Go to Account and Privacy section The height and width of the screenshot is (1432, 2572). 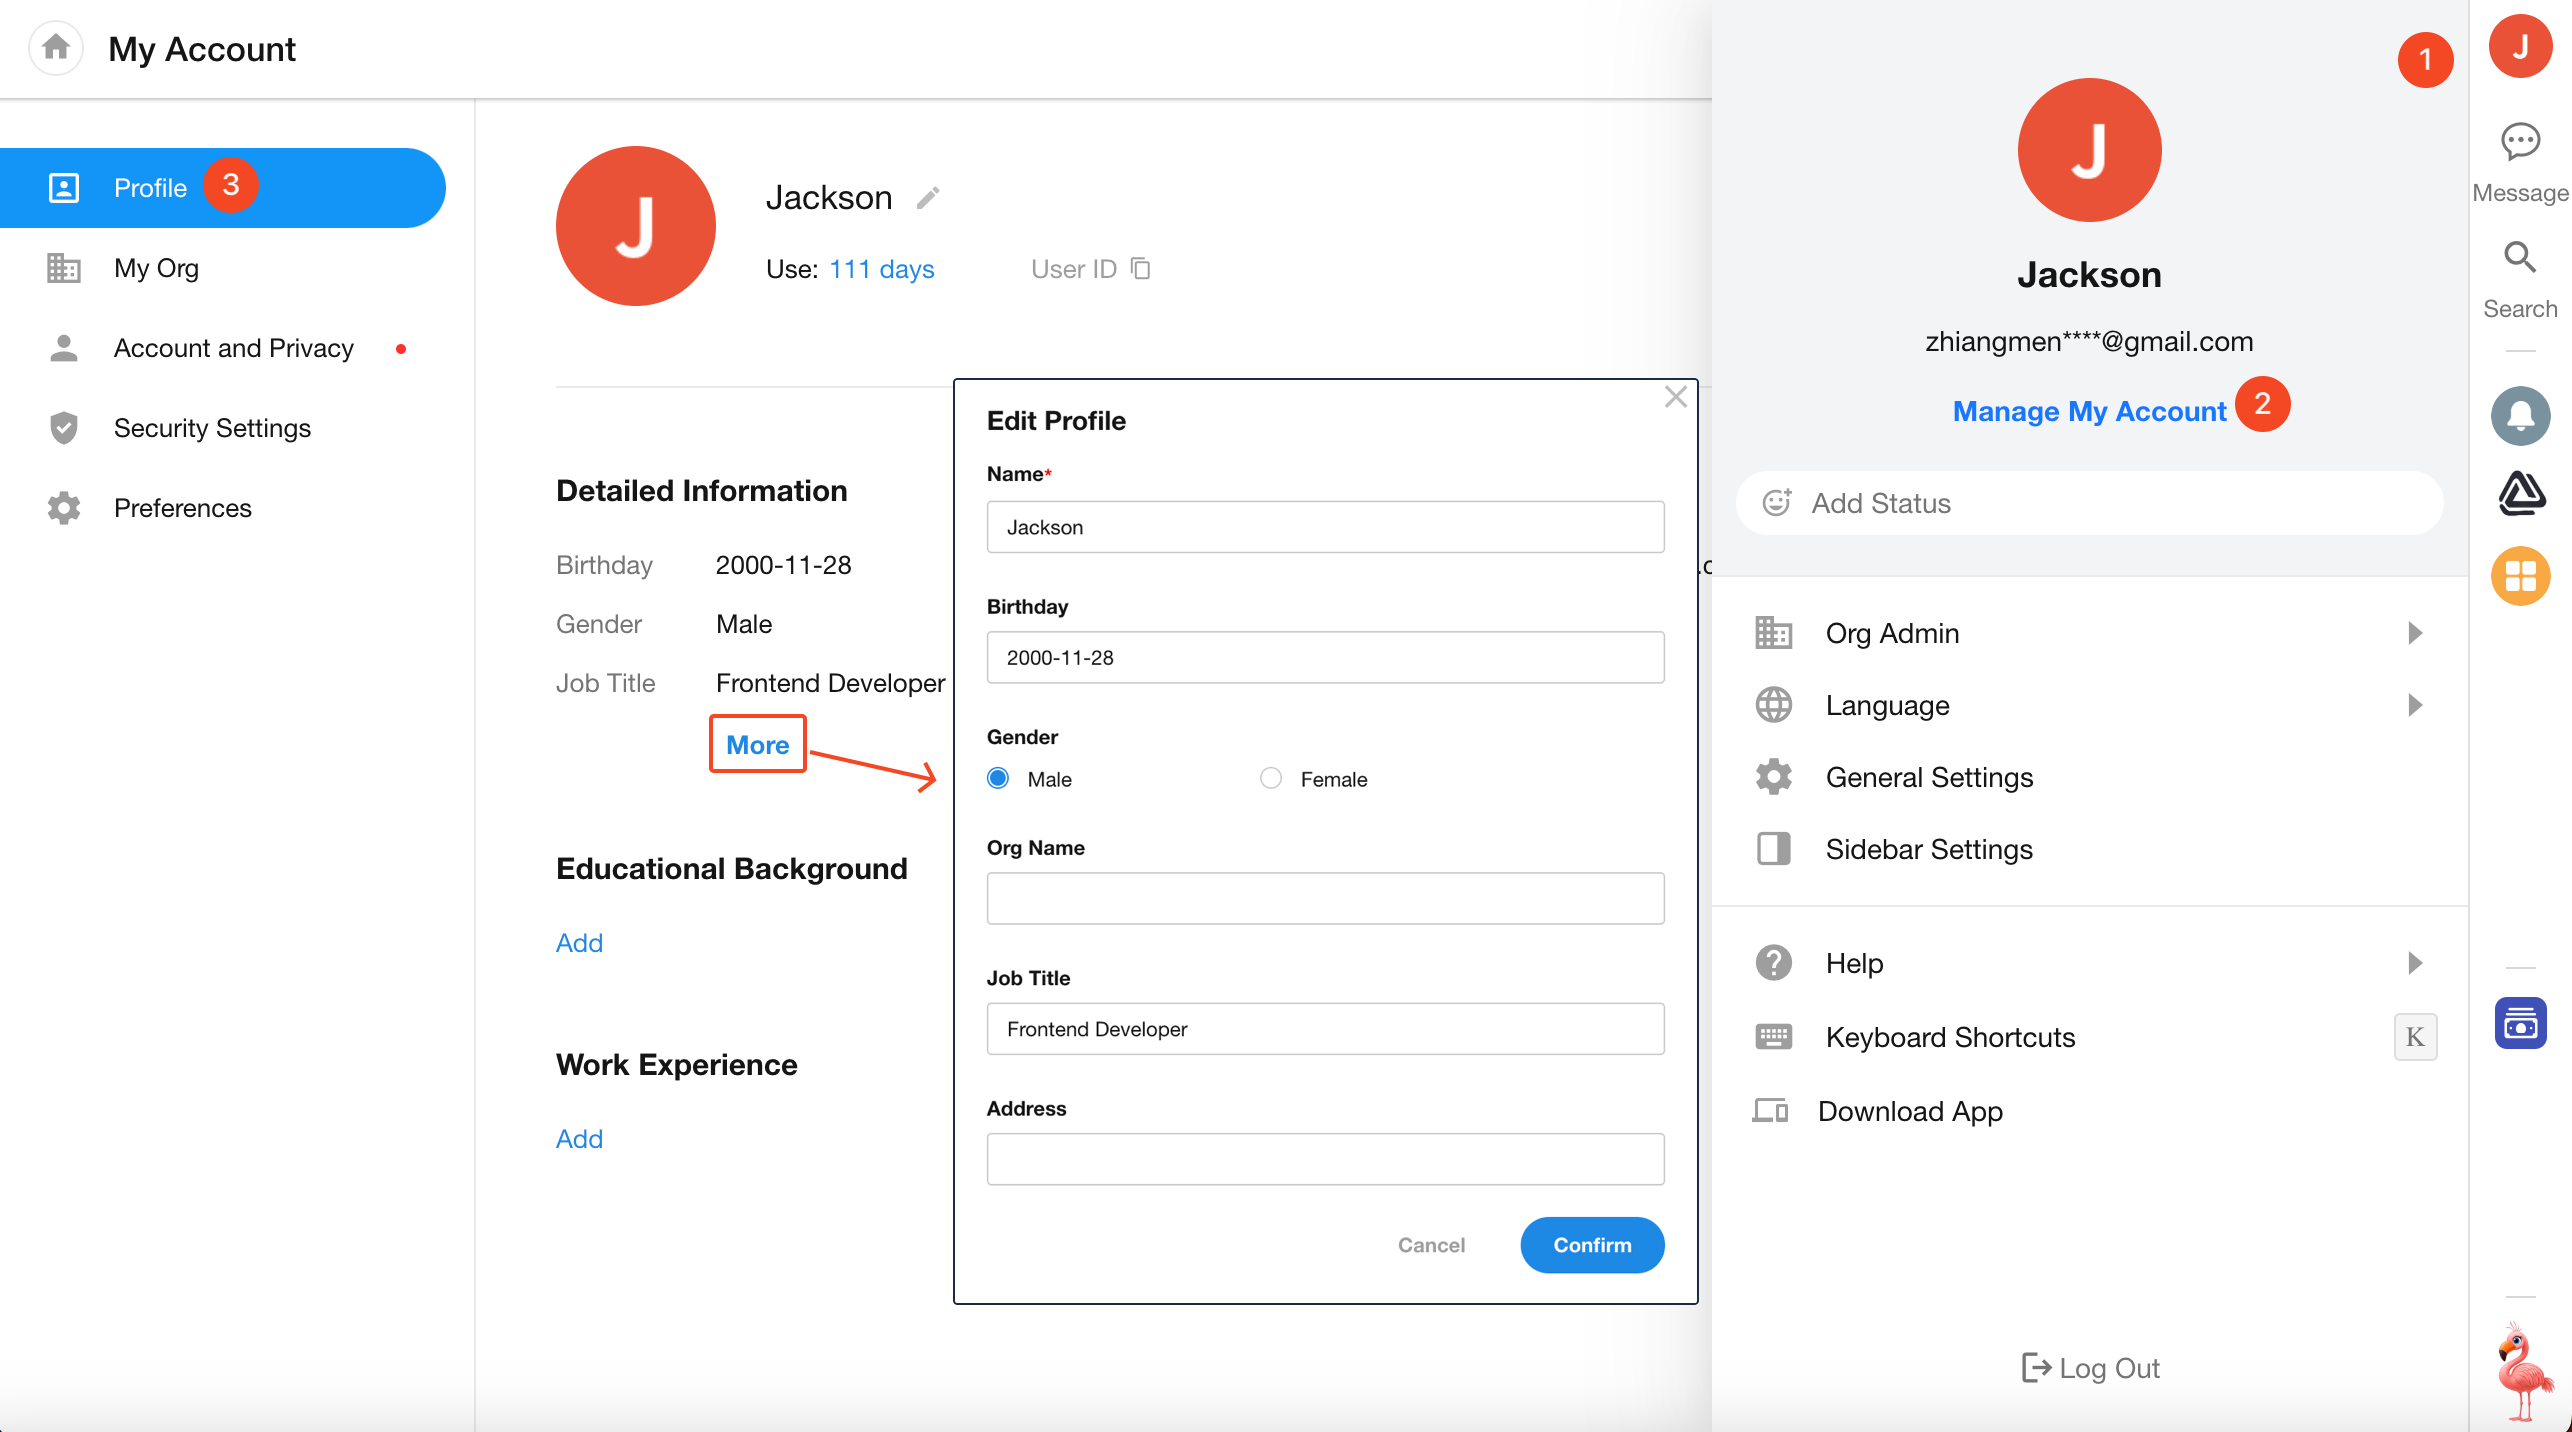[233, 348]
